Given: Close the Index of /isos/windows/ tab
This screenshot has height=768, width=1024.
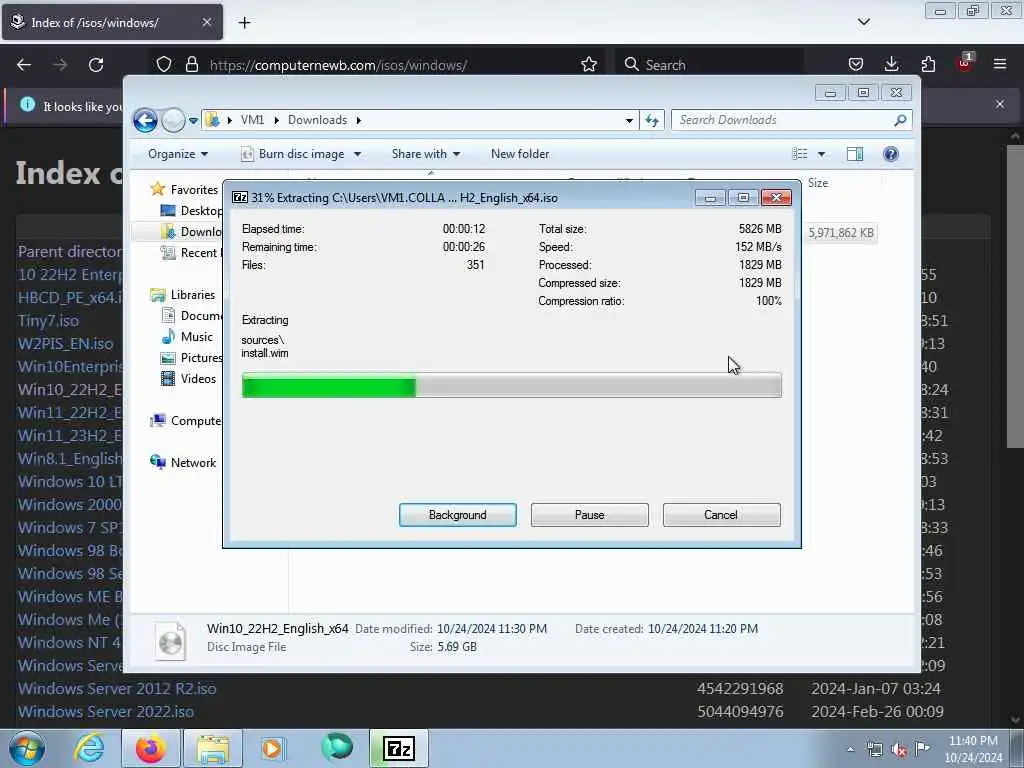Looking at the screenshot, I should click(206, 22).
